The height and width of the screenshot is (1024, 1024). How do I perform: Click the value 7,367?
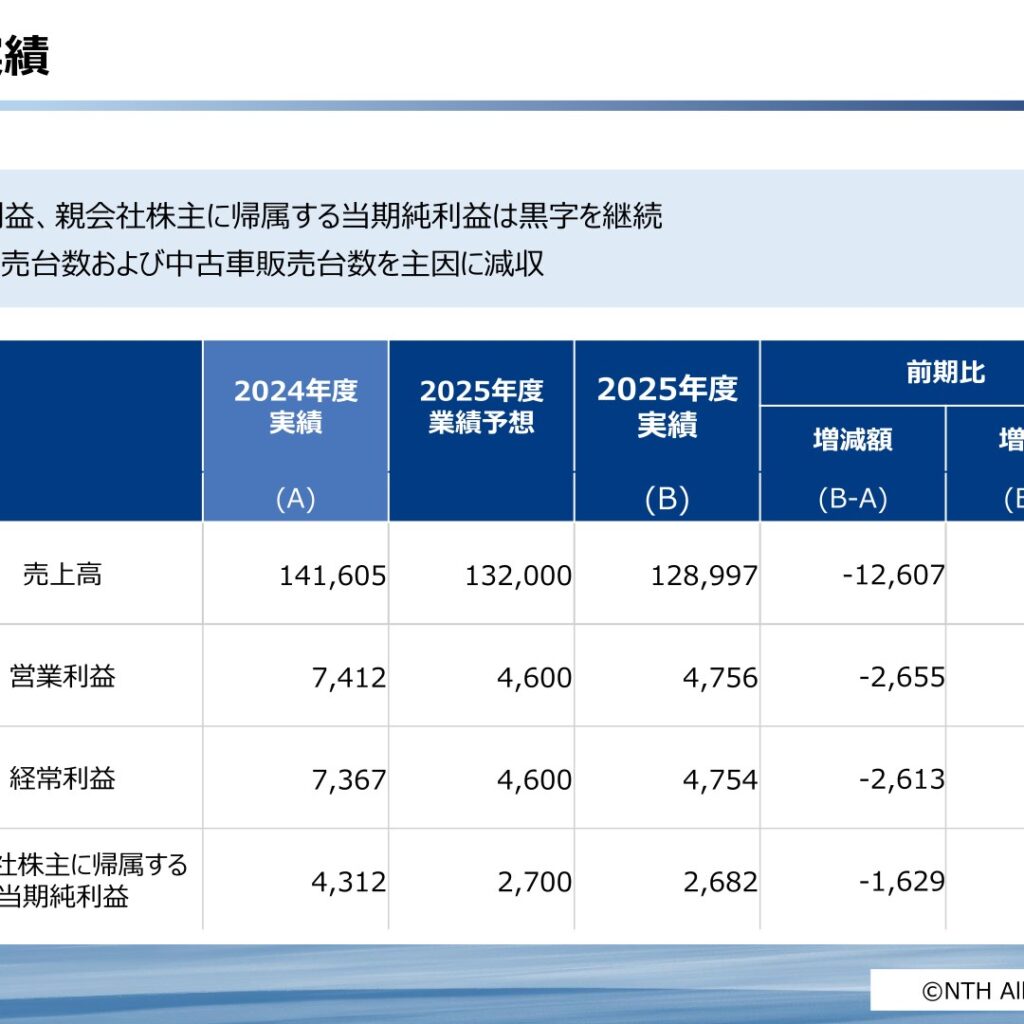[x=349, y=780]
